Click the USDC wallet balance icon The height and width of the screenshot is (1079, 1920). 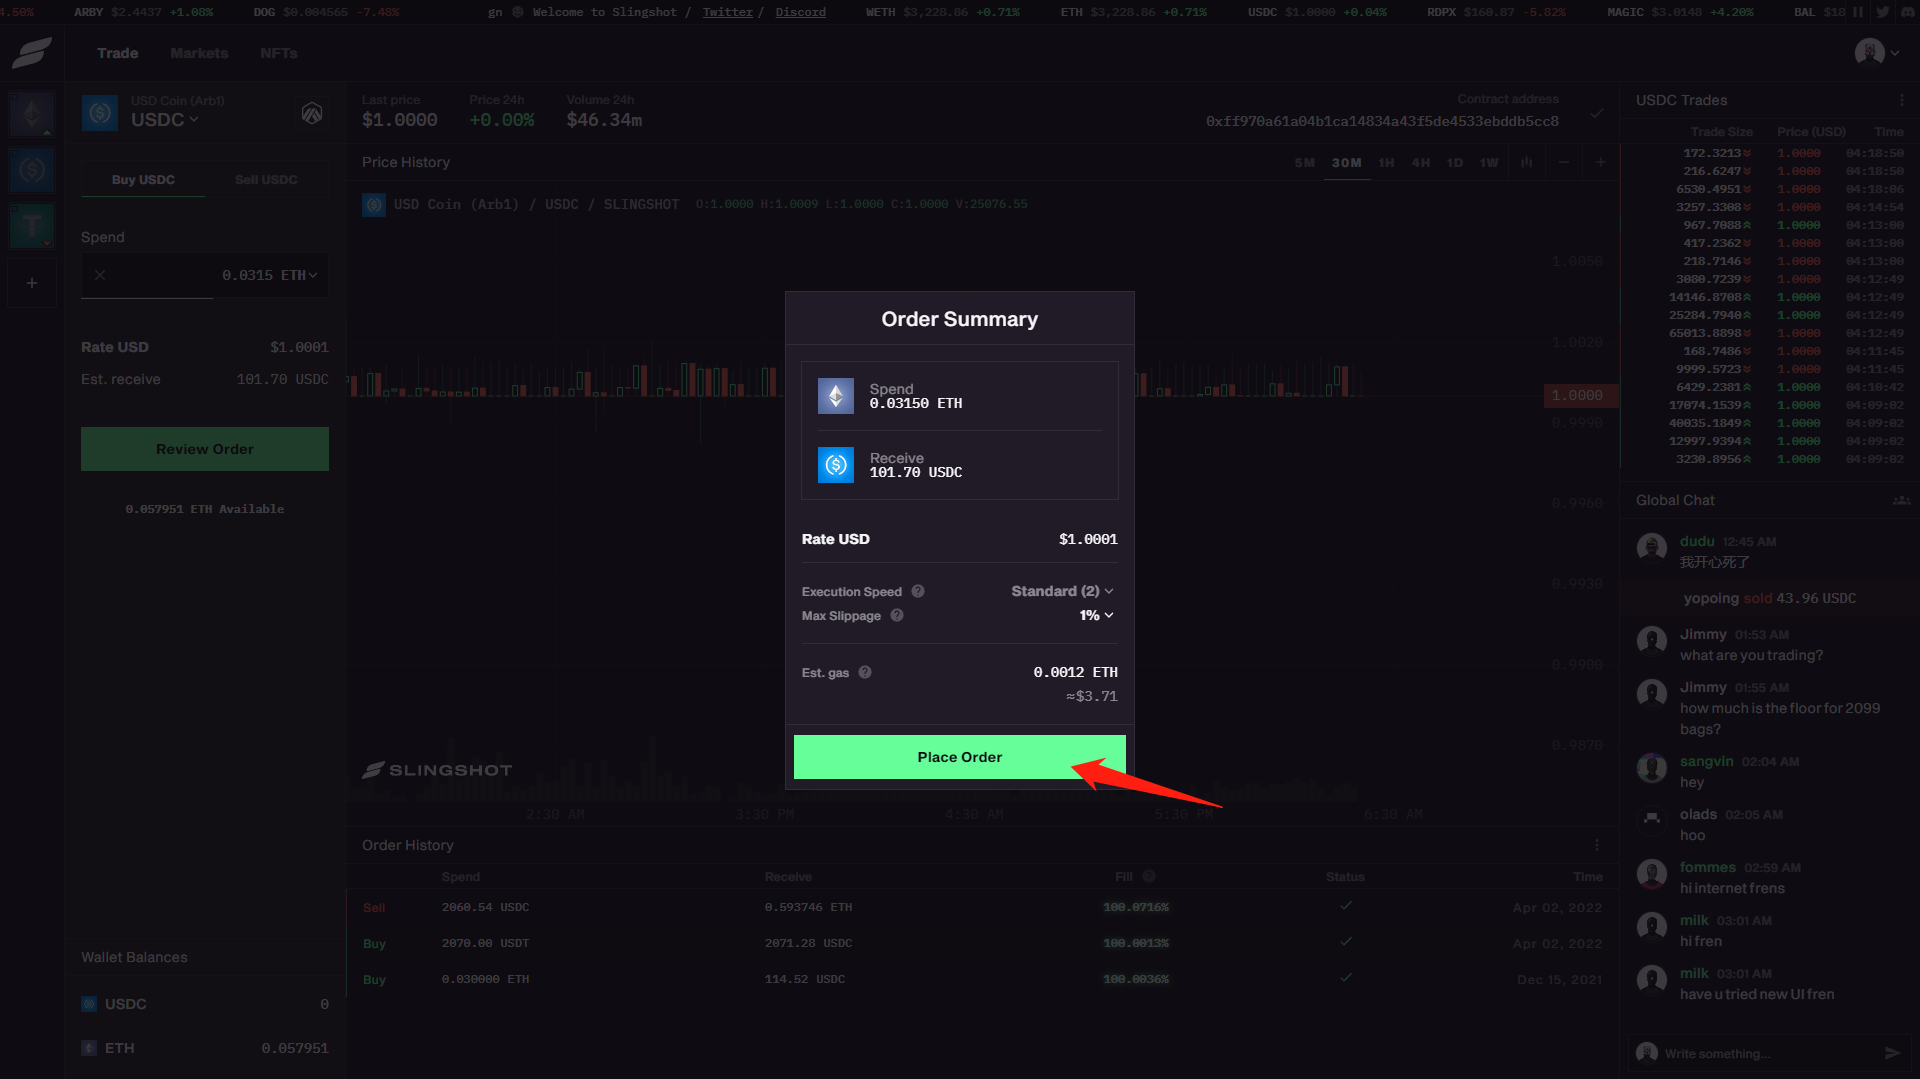[x=89, y=1004]
